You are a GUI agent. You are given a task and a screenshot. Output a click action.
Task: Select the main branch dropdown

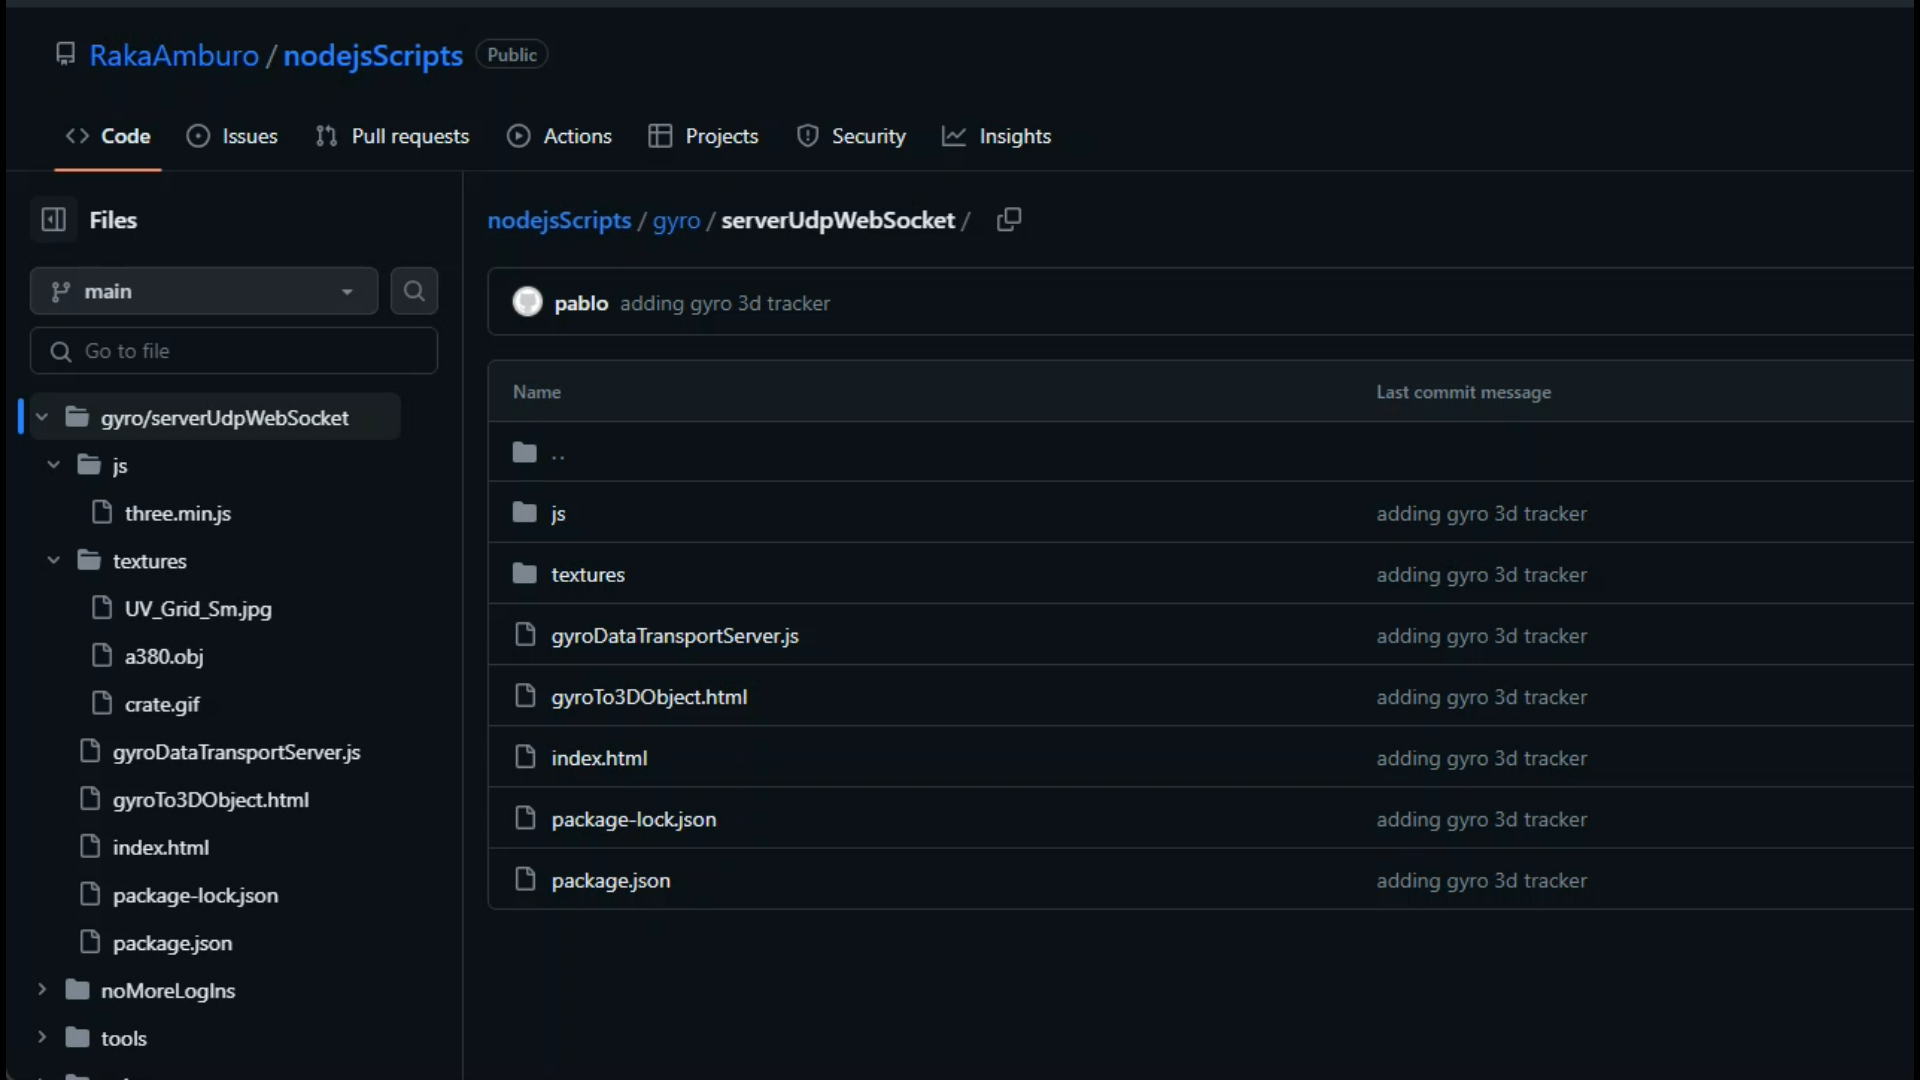pyautogui.click(x=203, y=291)
